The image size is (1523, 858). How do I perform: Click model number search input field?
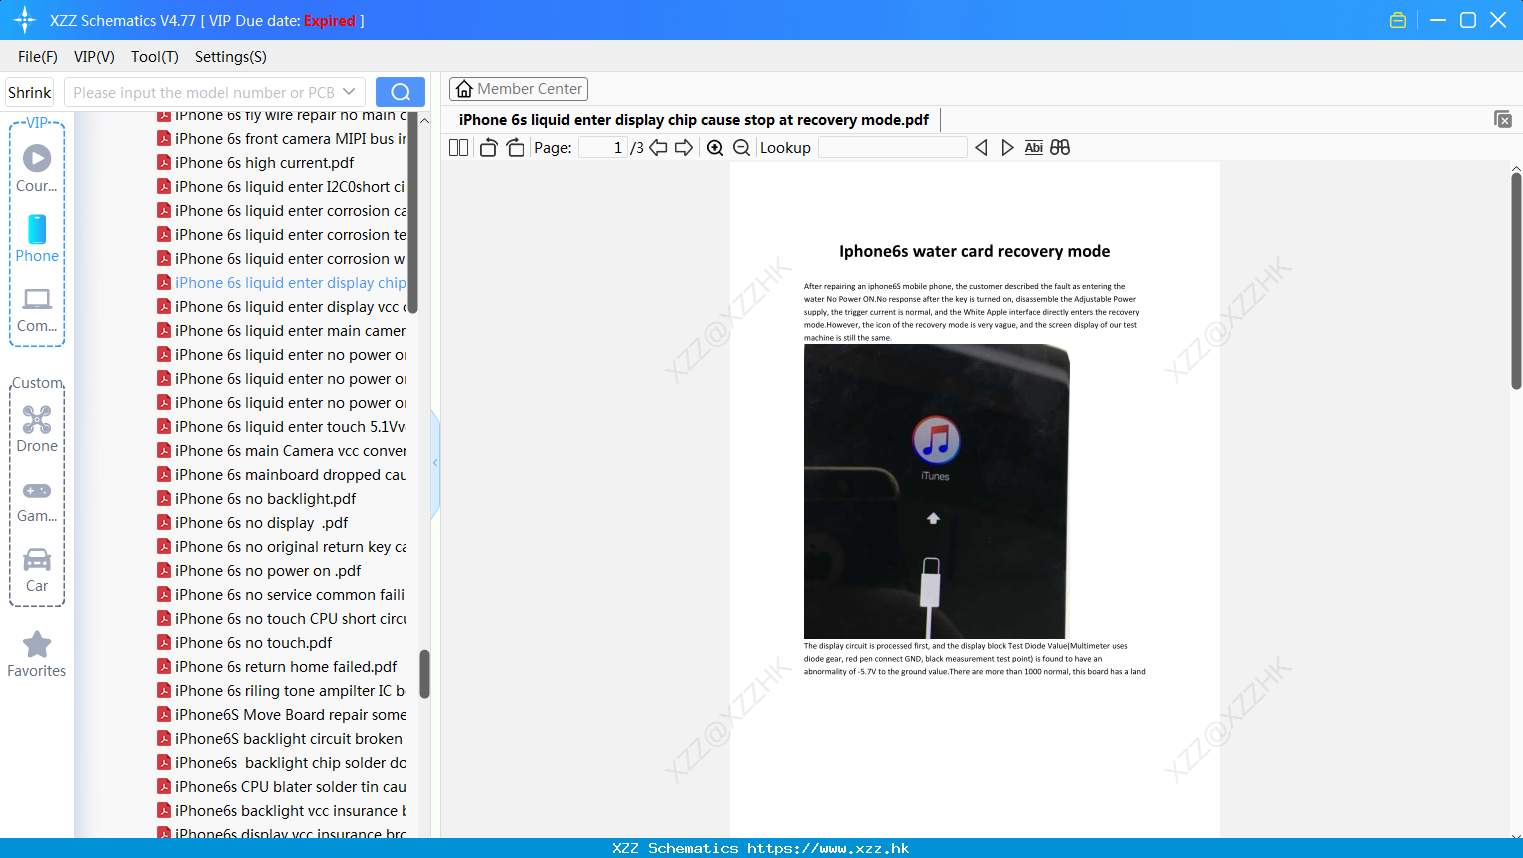(203, 92)
